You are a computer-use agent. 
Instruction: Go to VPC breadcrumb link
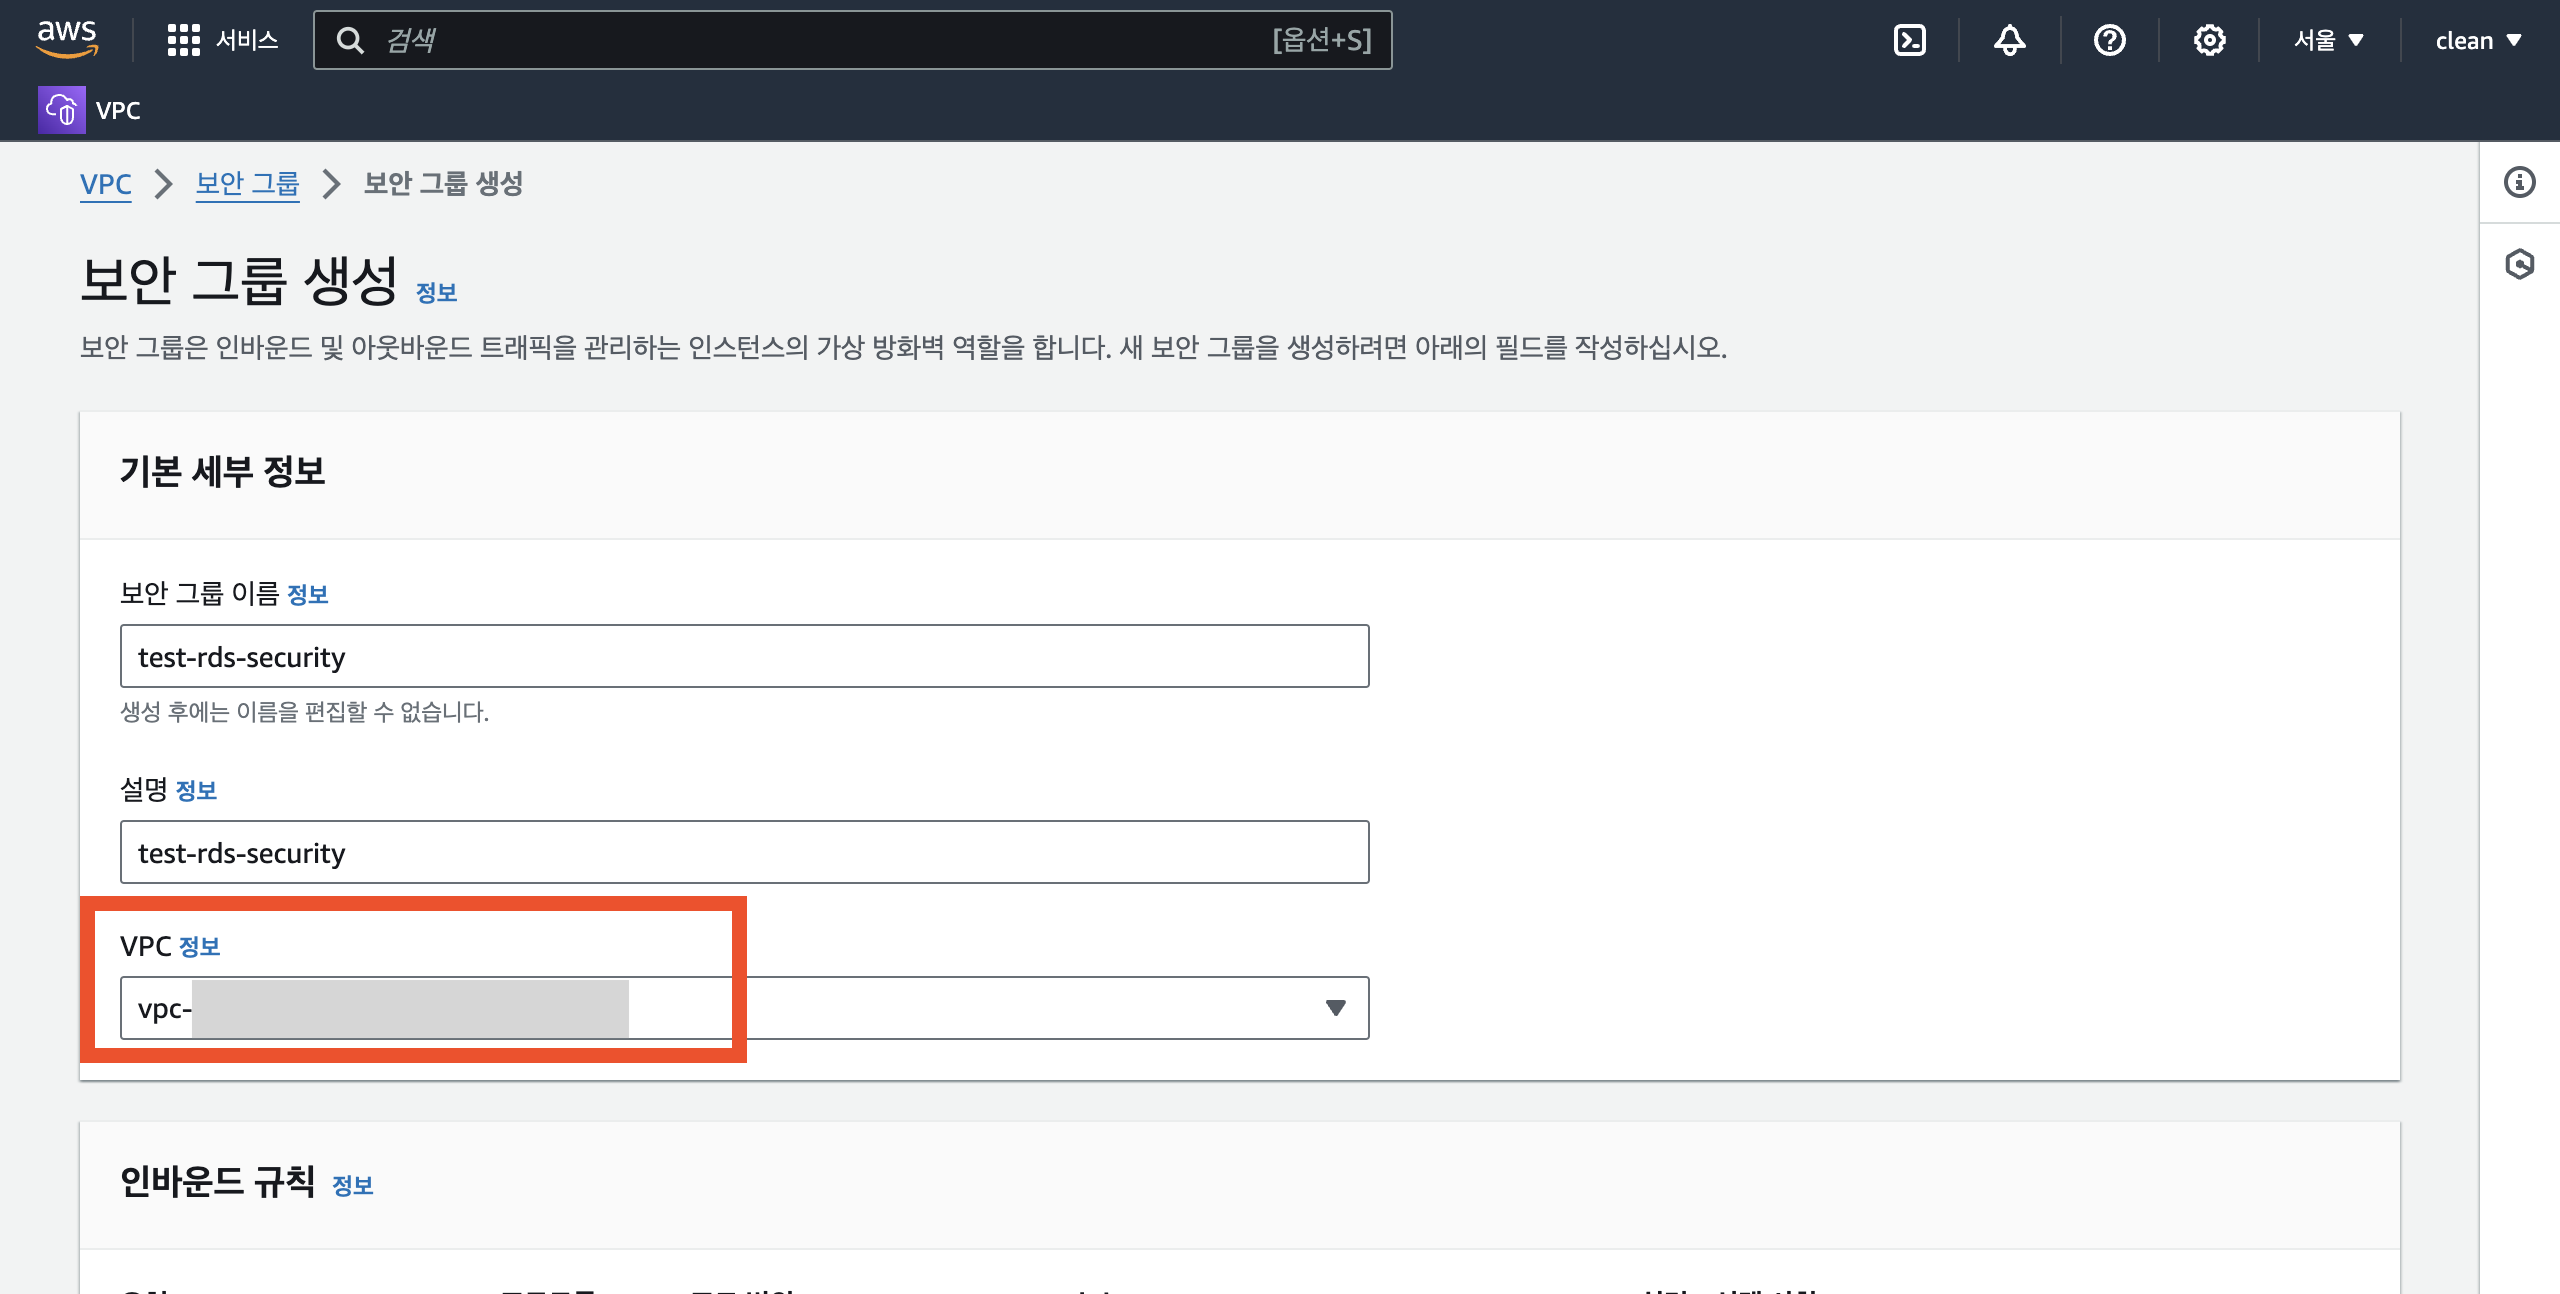(x=105, y=184)
